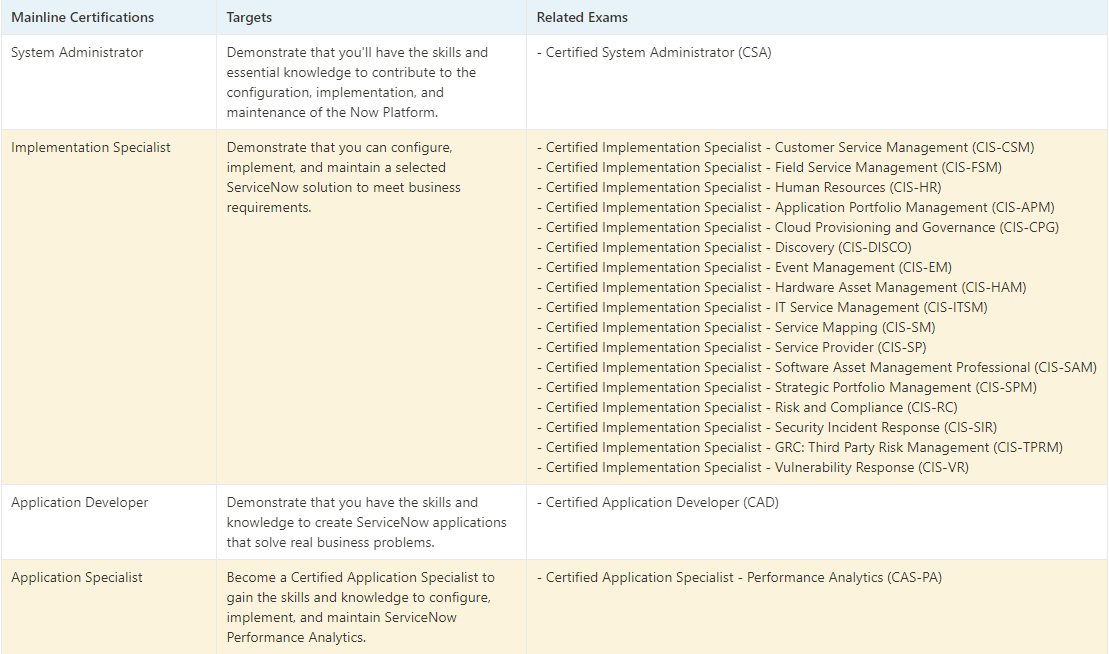Click the Application Portfolio Management (CIS-APM) exam

(796, 207)
